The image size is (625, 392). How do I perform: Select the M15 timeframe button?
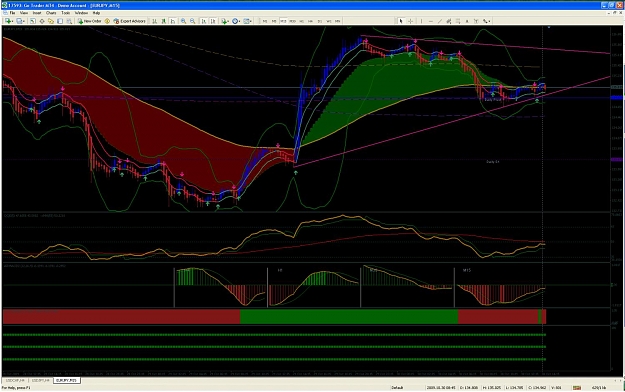(283, 21)
